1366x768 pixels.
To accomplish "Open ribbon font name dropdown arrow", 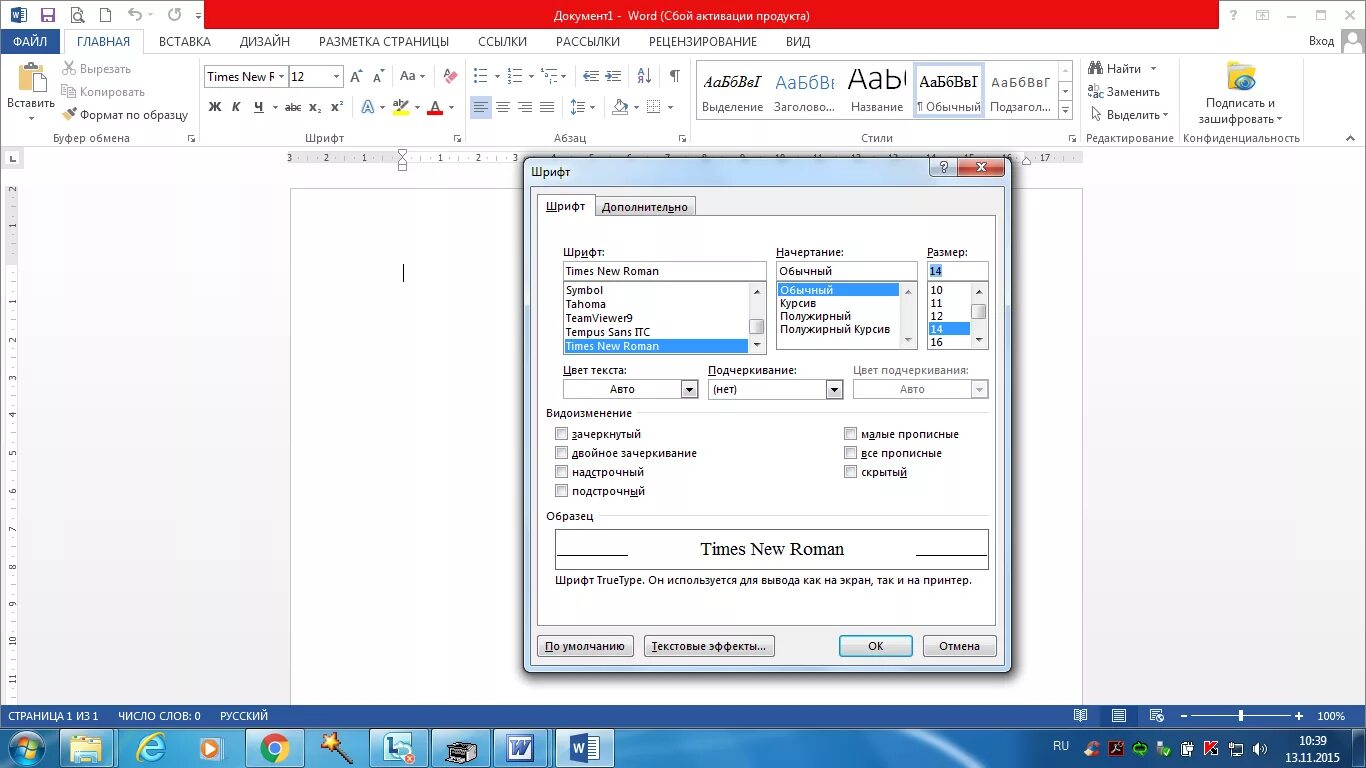I will (283, 76).
